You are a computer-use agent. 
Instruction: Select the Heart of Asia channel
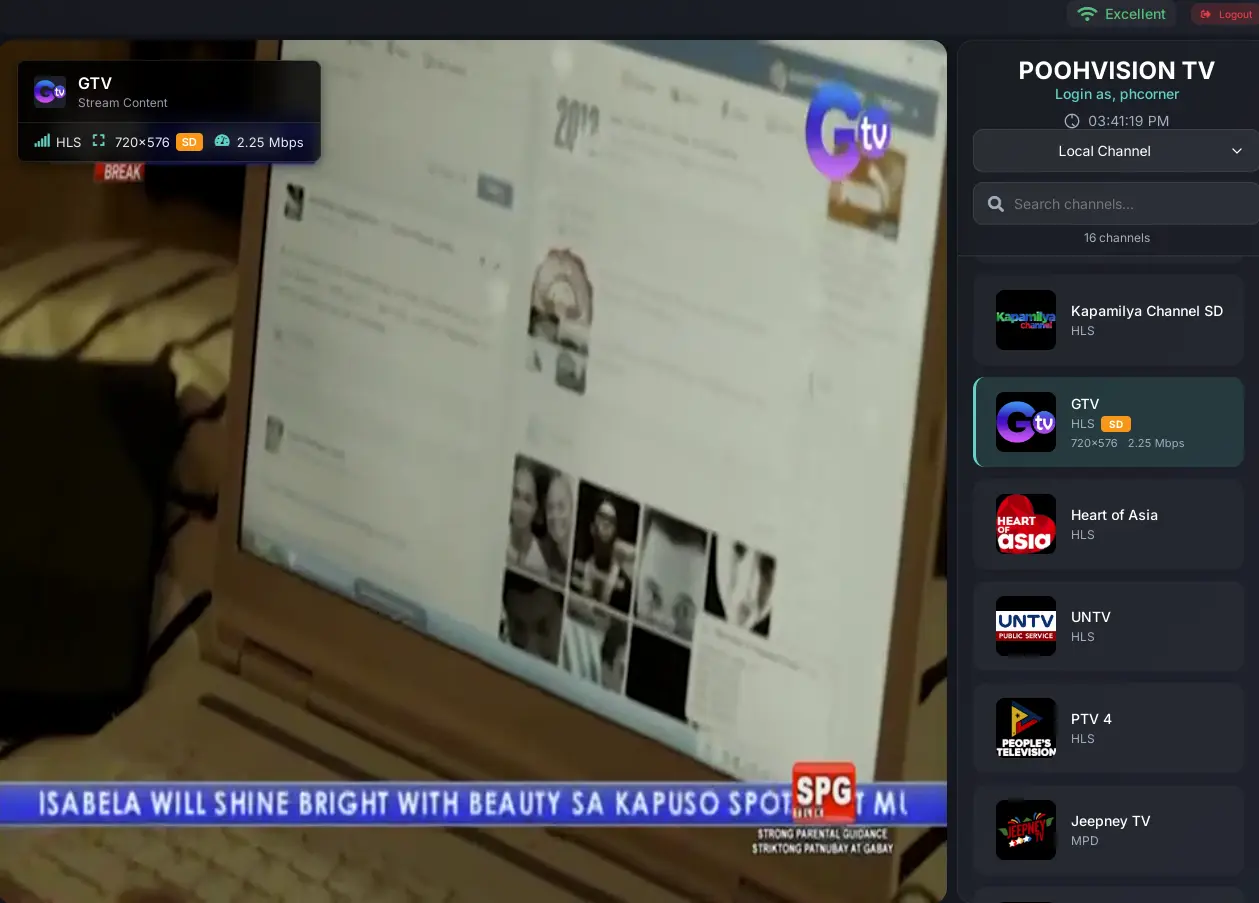(1108, 524)
